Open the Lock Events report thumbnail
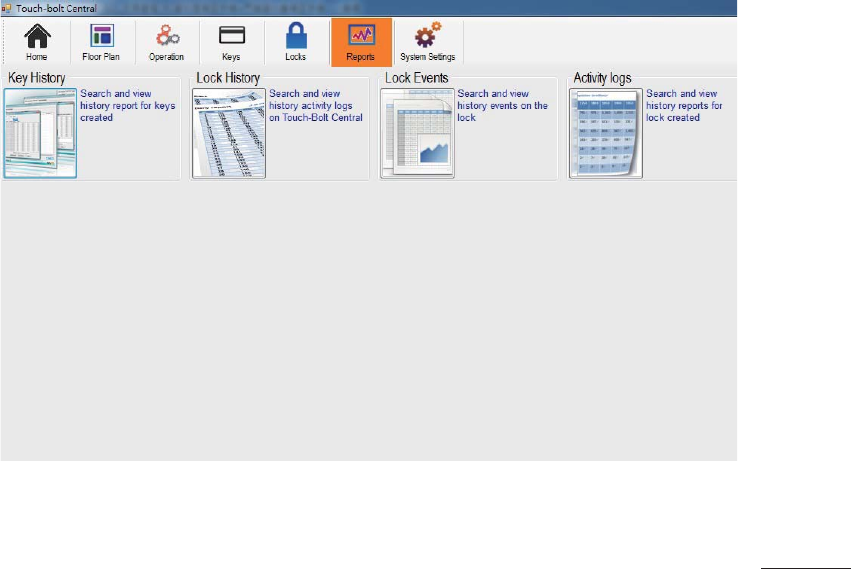The width and height of the screenshot is (851, 569). coord(417,133)
